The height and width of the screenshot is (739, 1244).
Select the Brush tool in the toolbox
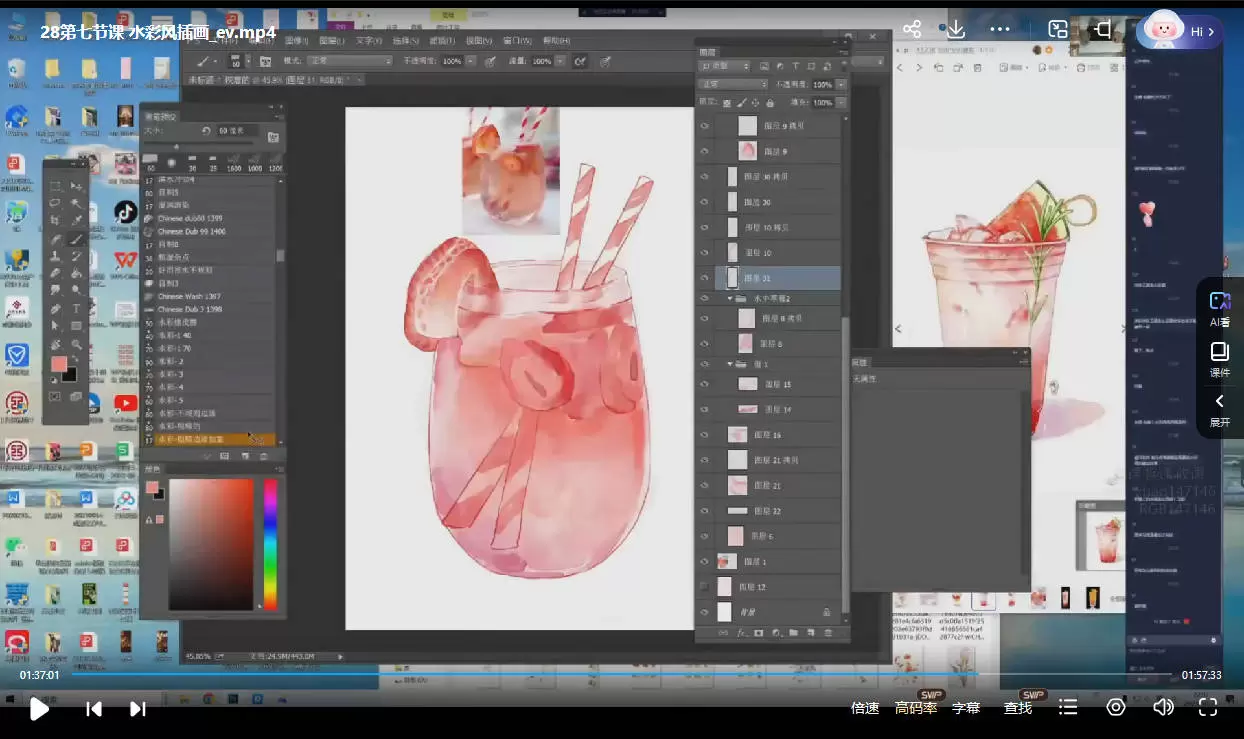pos(77,239)
